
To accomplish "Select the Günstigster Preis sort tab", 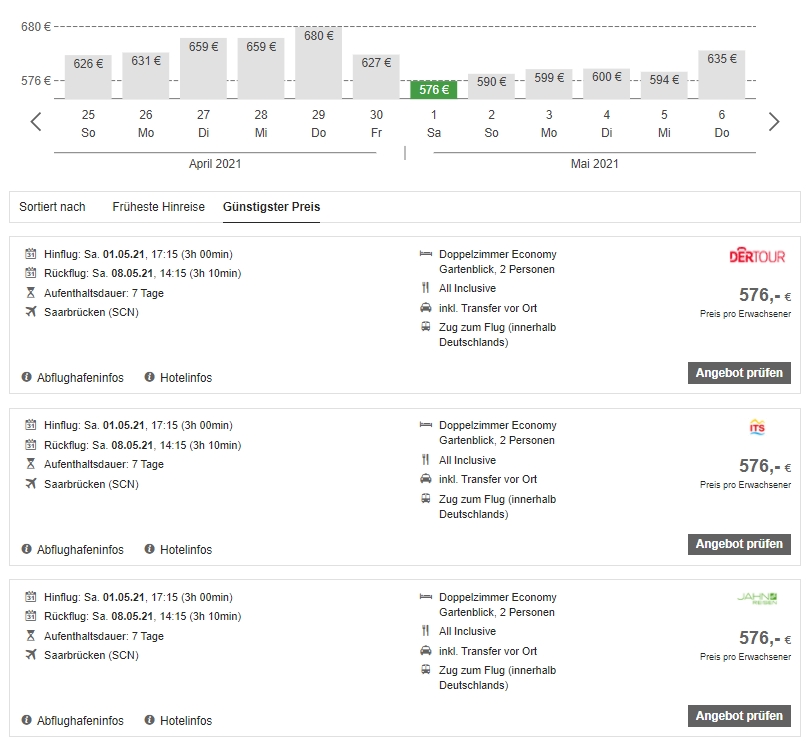I will pyautogui.click(x=271, y=207).
